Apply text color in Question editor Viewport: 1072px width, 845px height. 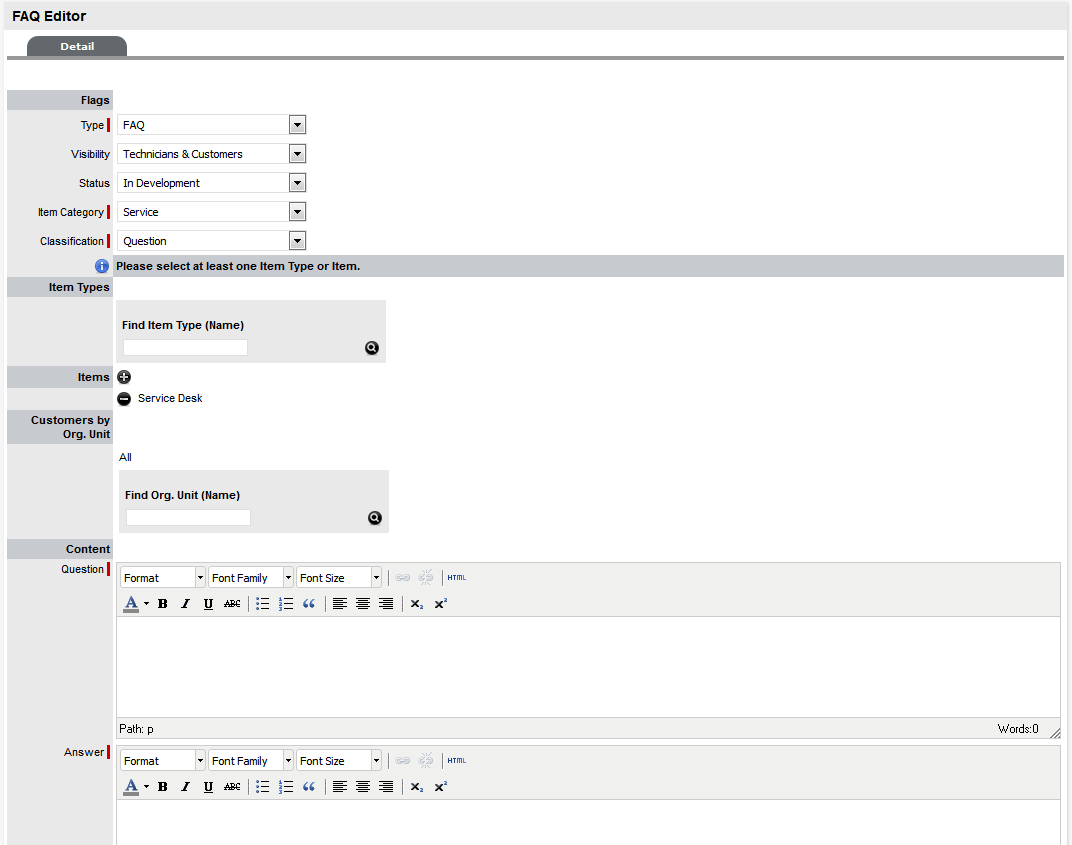(x=131, y=604)
